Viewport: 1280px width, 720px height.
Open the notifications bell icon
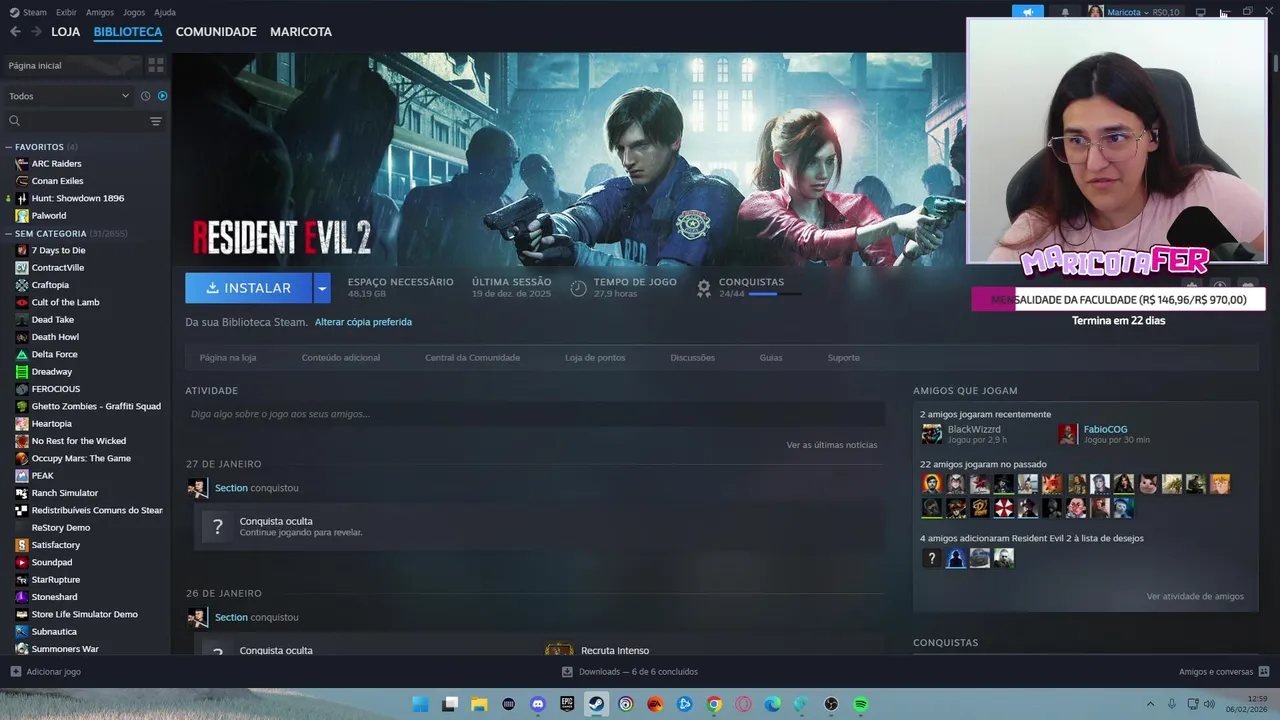(x=1065, y=12)
